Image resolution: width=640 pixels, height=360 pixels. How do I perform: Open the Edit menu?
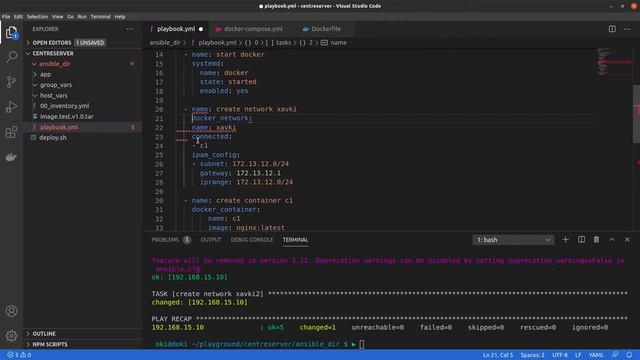point(18,17)
